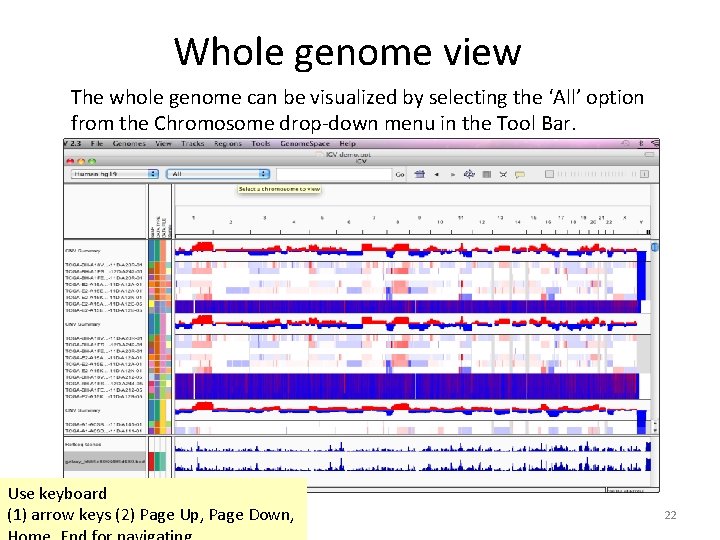Click the zoom out minus box on zoom slider
Viewport: 720px width, 540px height.
pyautogui.click(x=549, y=174)
